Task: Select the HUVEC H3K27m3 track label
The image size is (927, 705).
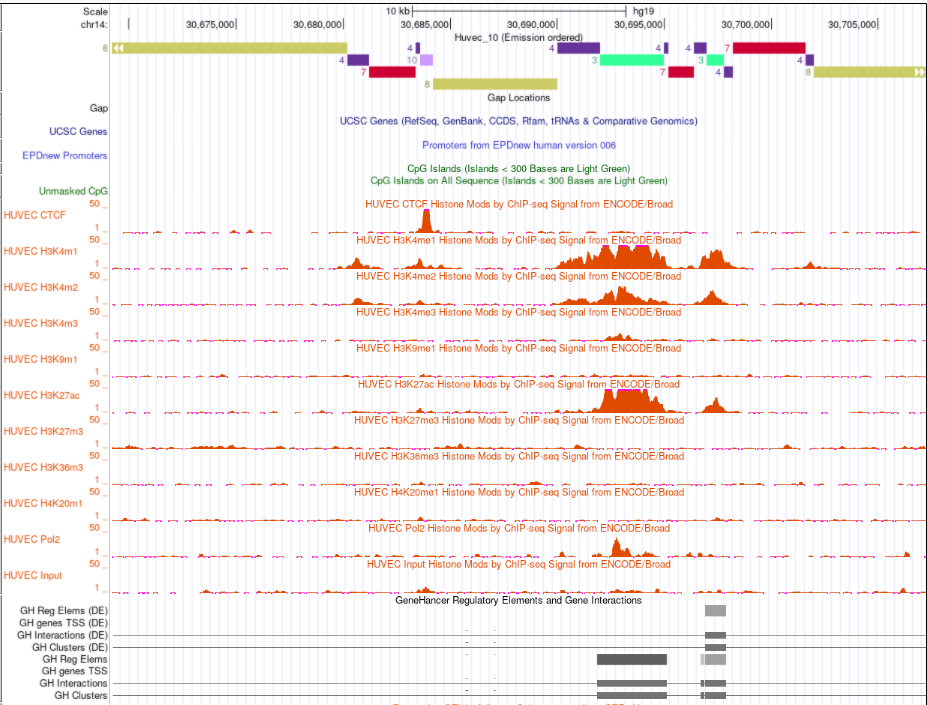Action: (x=43, y=431)
